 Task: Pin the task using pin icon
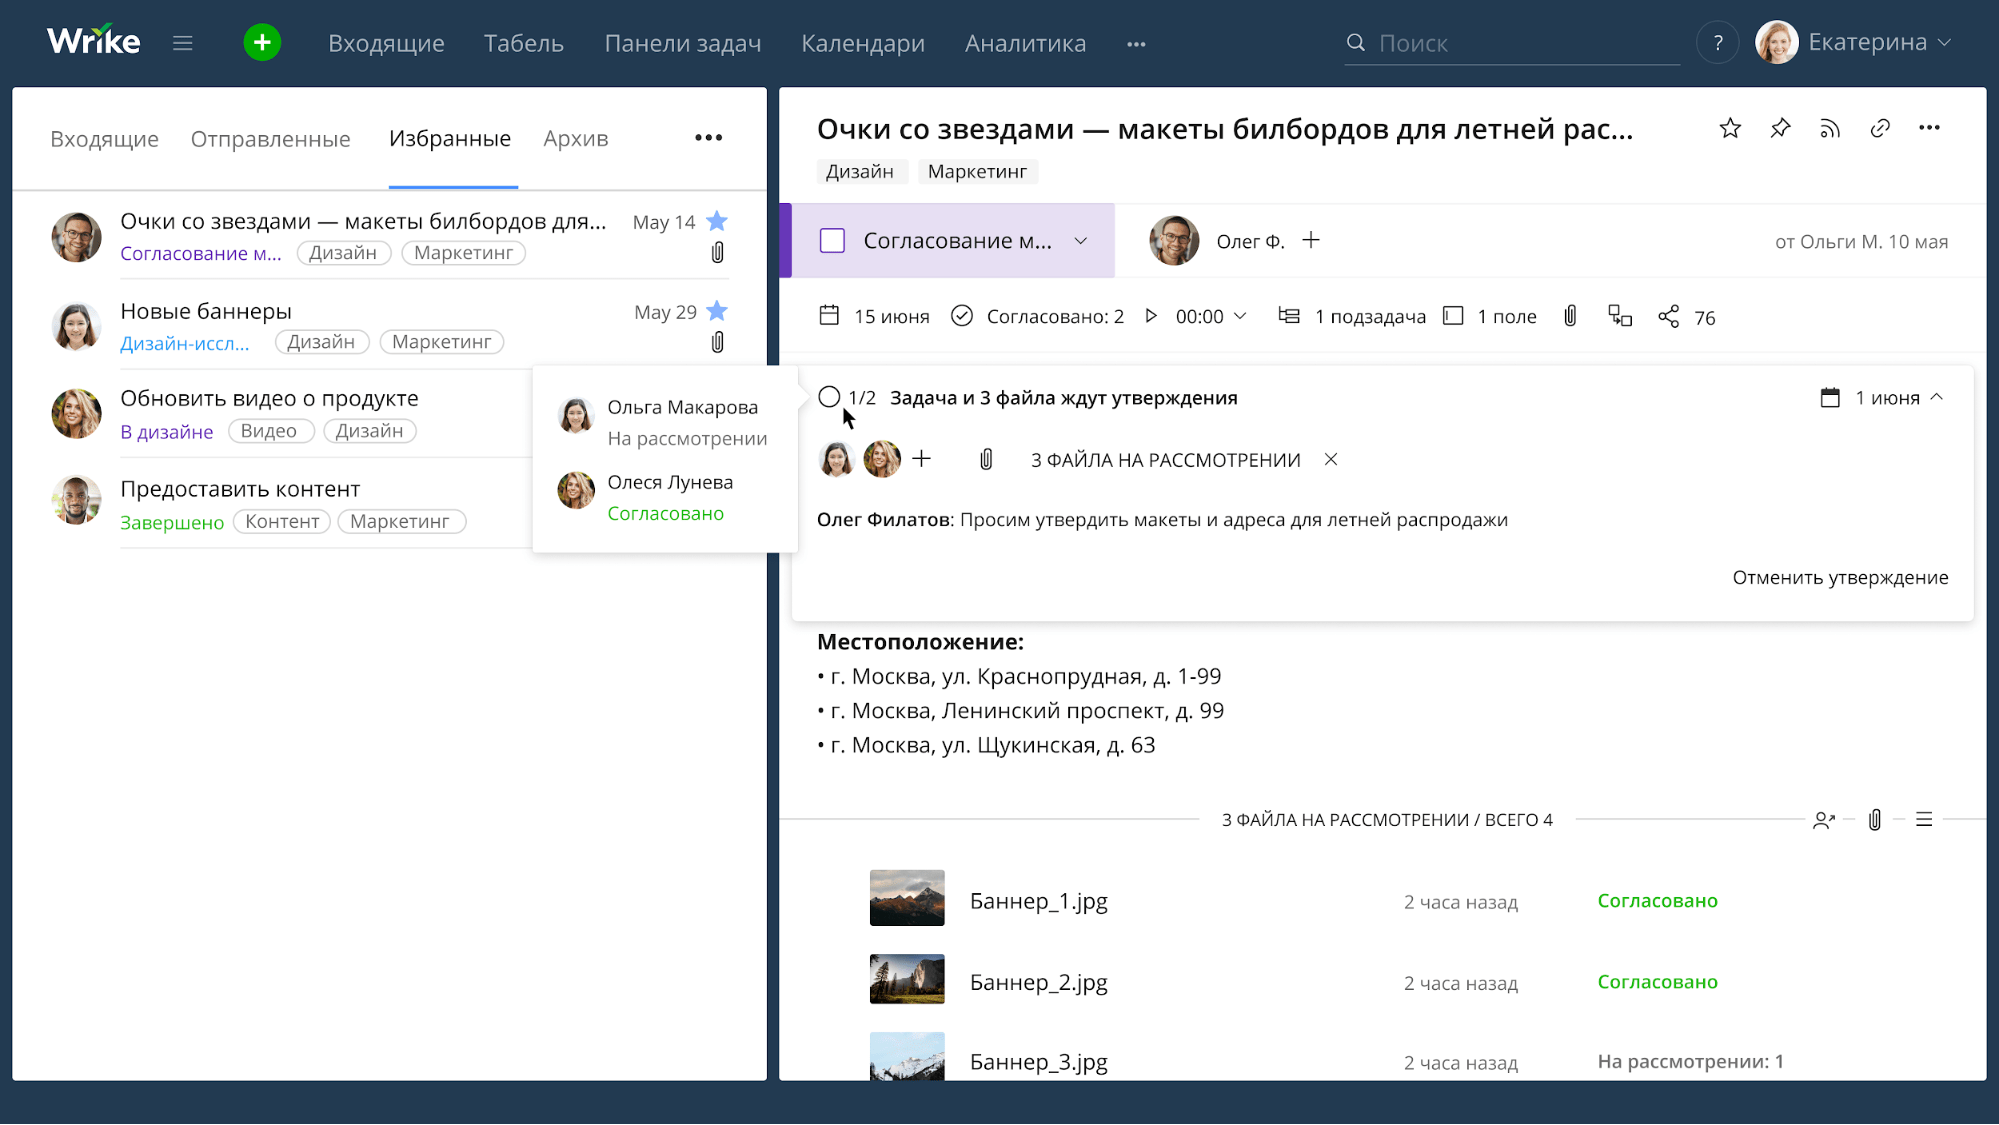1780,128
